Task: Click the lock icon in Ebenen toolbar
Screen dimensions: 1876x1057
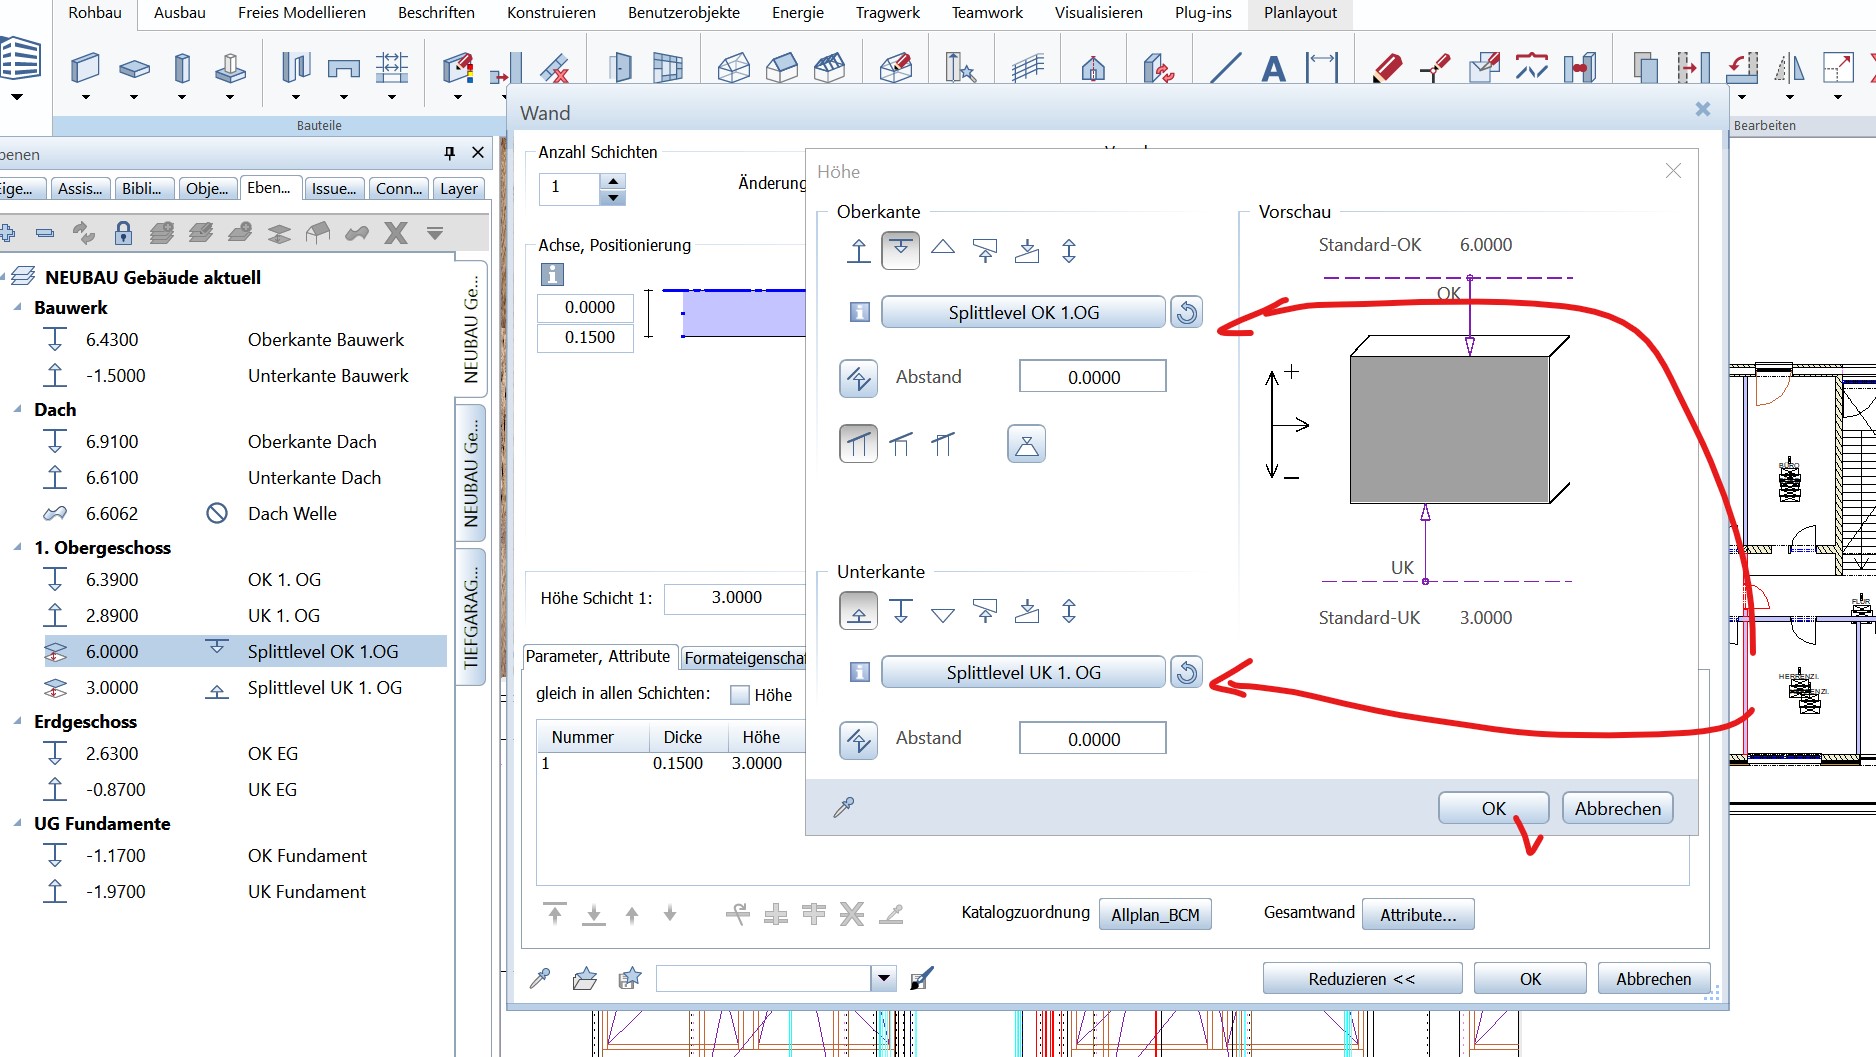Action: click(x=123, y=233)
